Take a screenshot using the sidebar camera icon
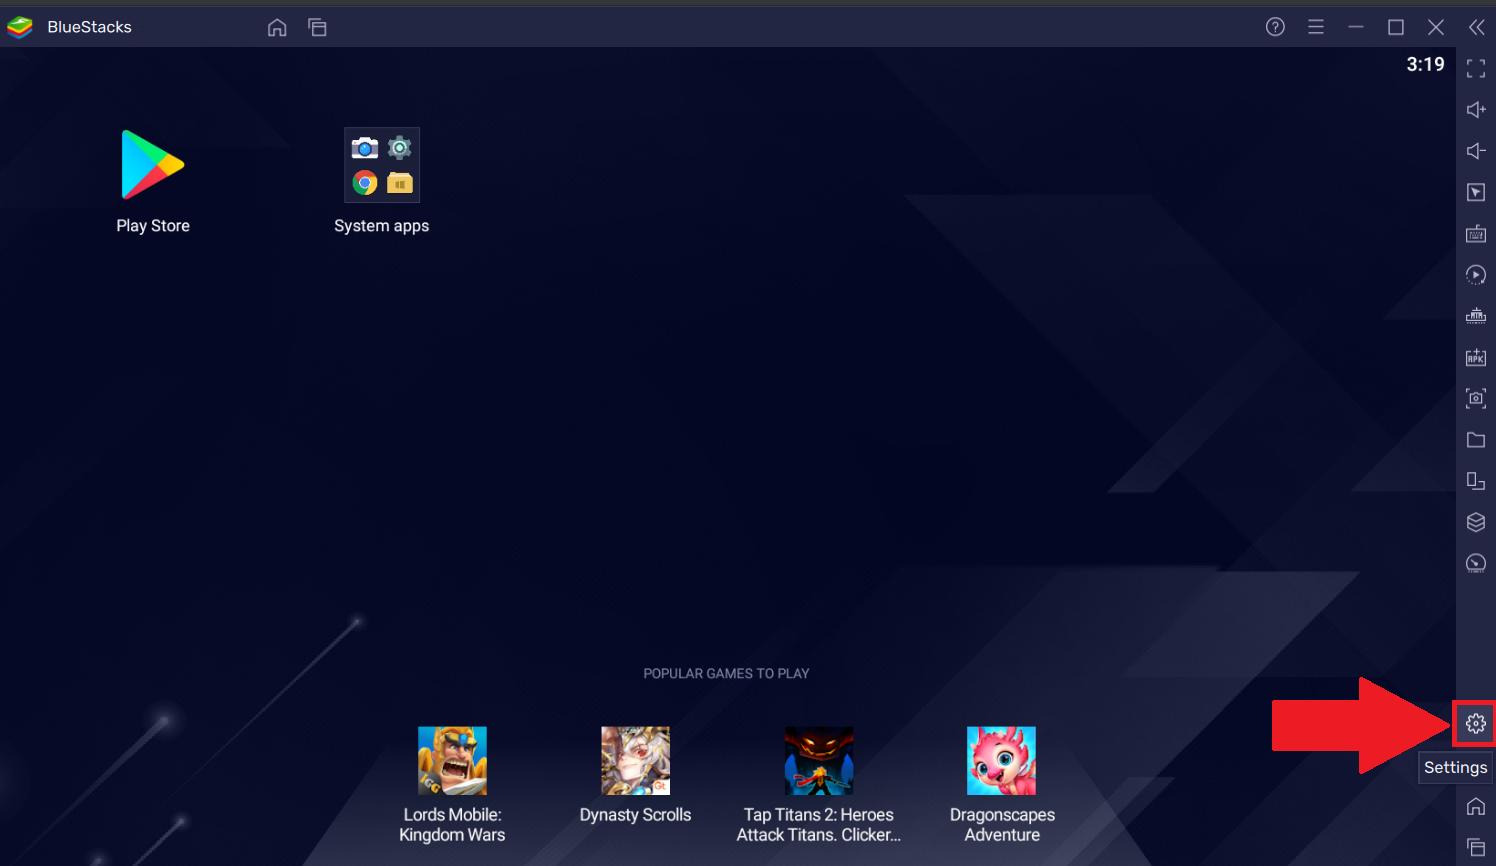Image resolution: width=1496 pixels, height=866 pixels. coord(1476,398)
